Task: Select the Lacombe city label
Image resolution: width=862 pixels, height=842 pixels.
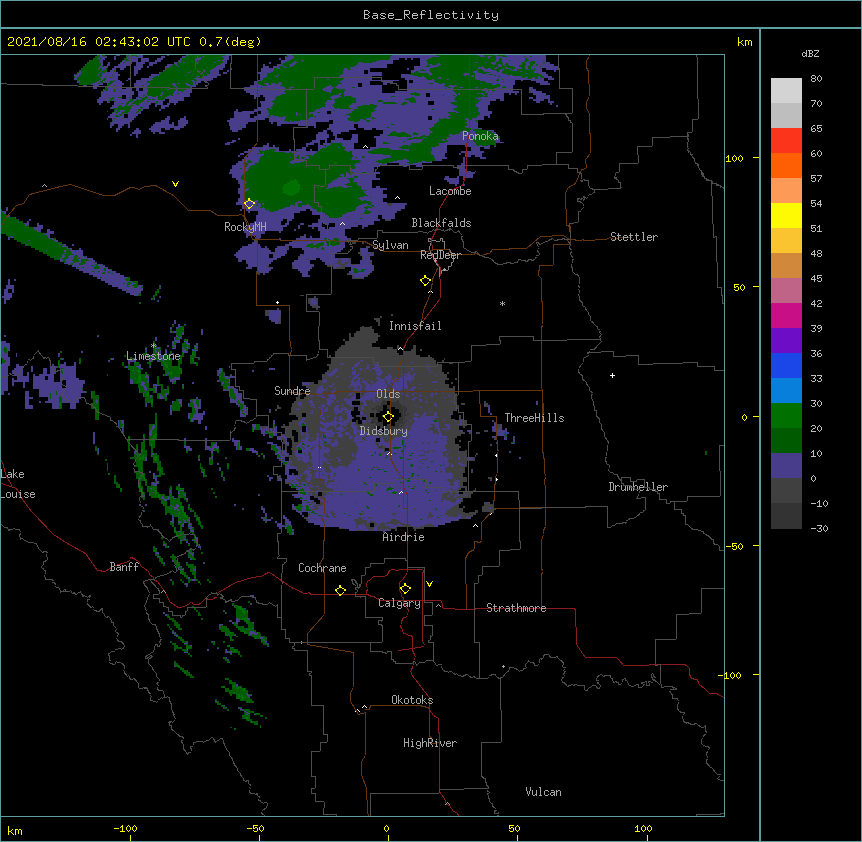Action: point(450,191)
